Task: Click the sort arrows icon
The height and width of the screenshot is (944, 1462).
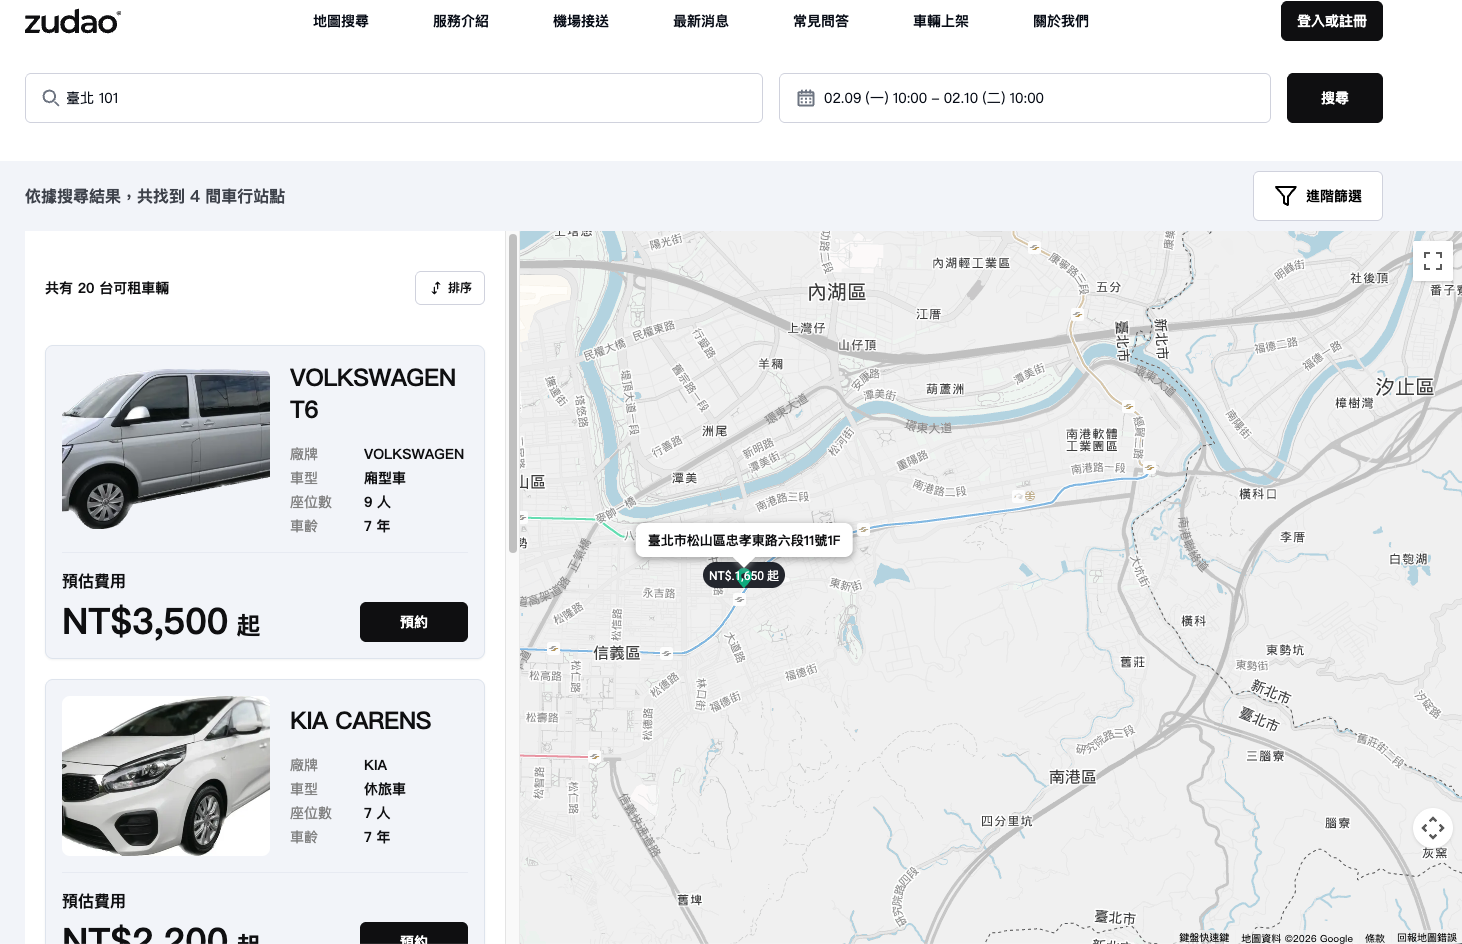Action: [x=436, y=288]
